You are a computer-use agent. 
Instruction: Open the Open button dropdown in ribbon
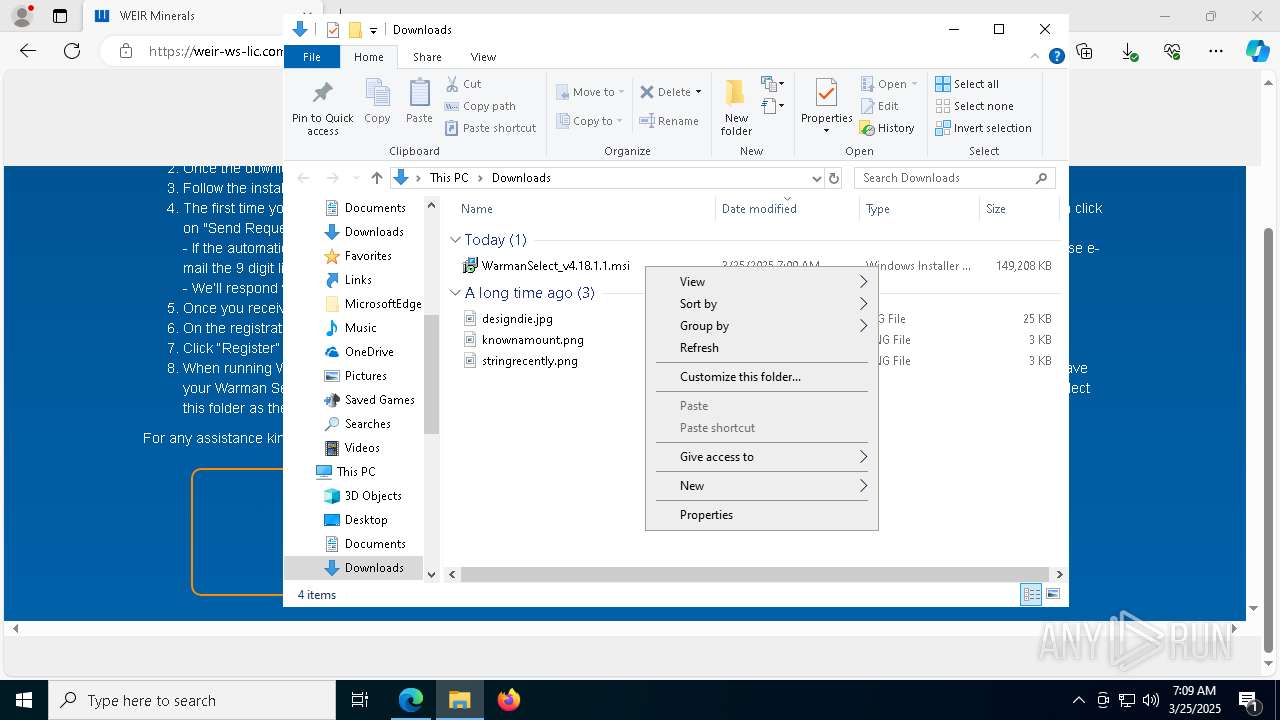click(914, 84)
